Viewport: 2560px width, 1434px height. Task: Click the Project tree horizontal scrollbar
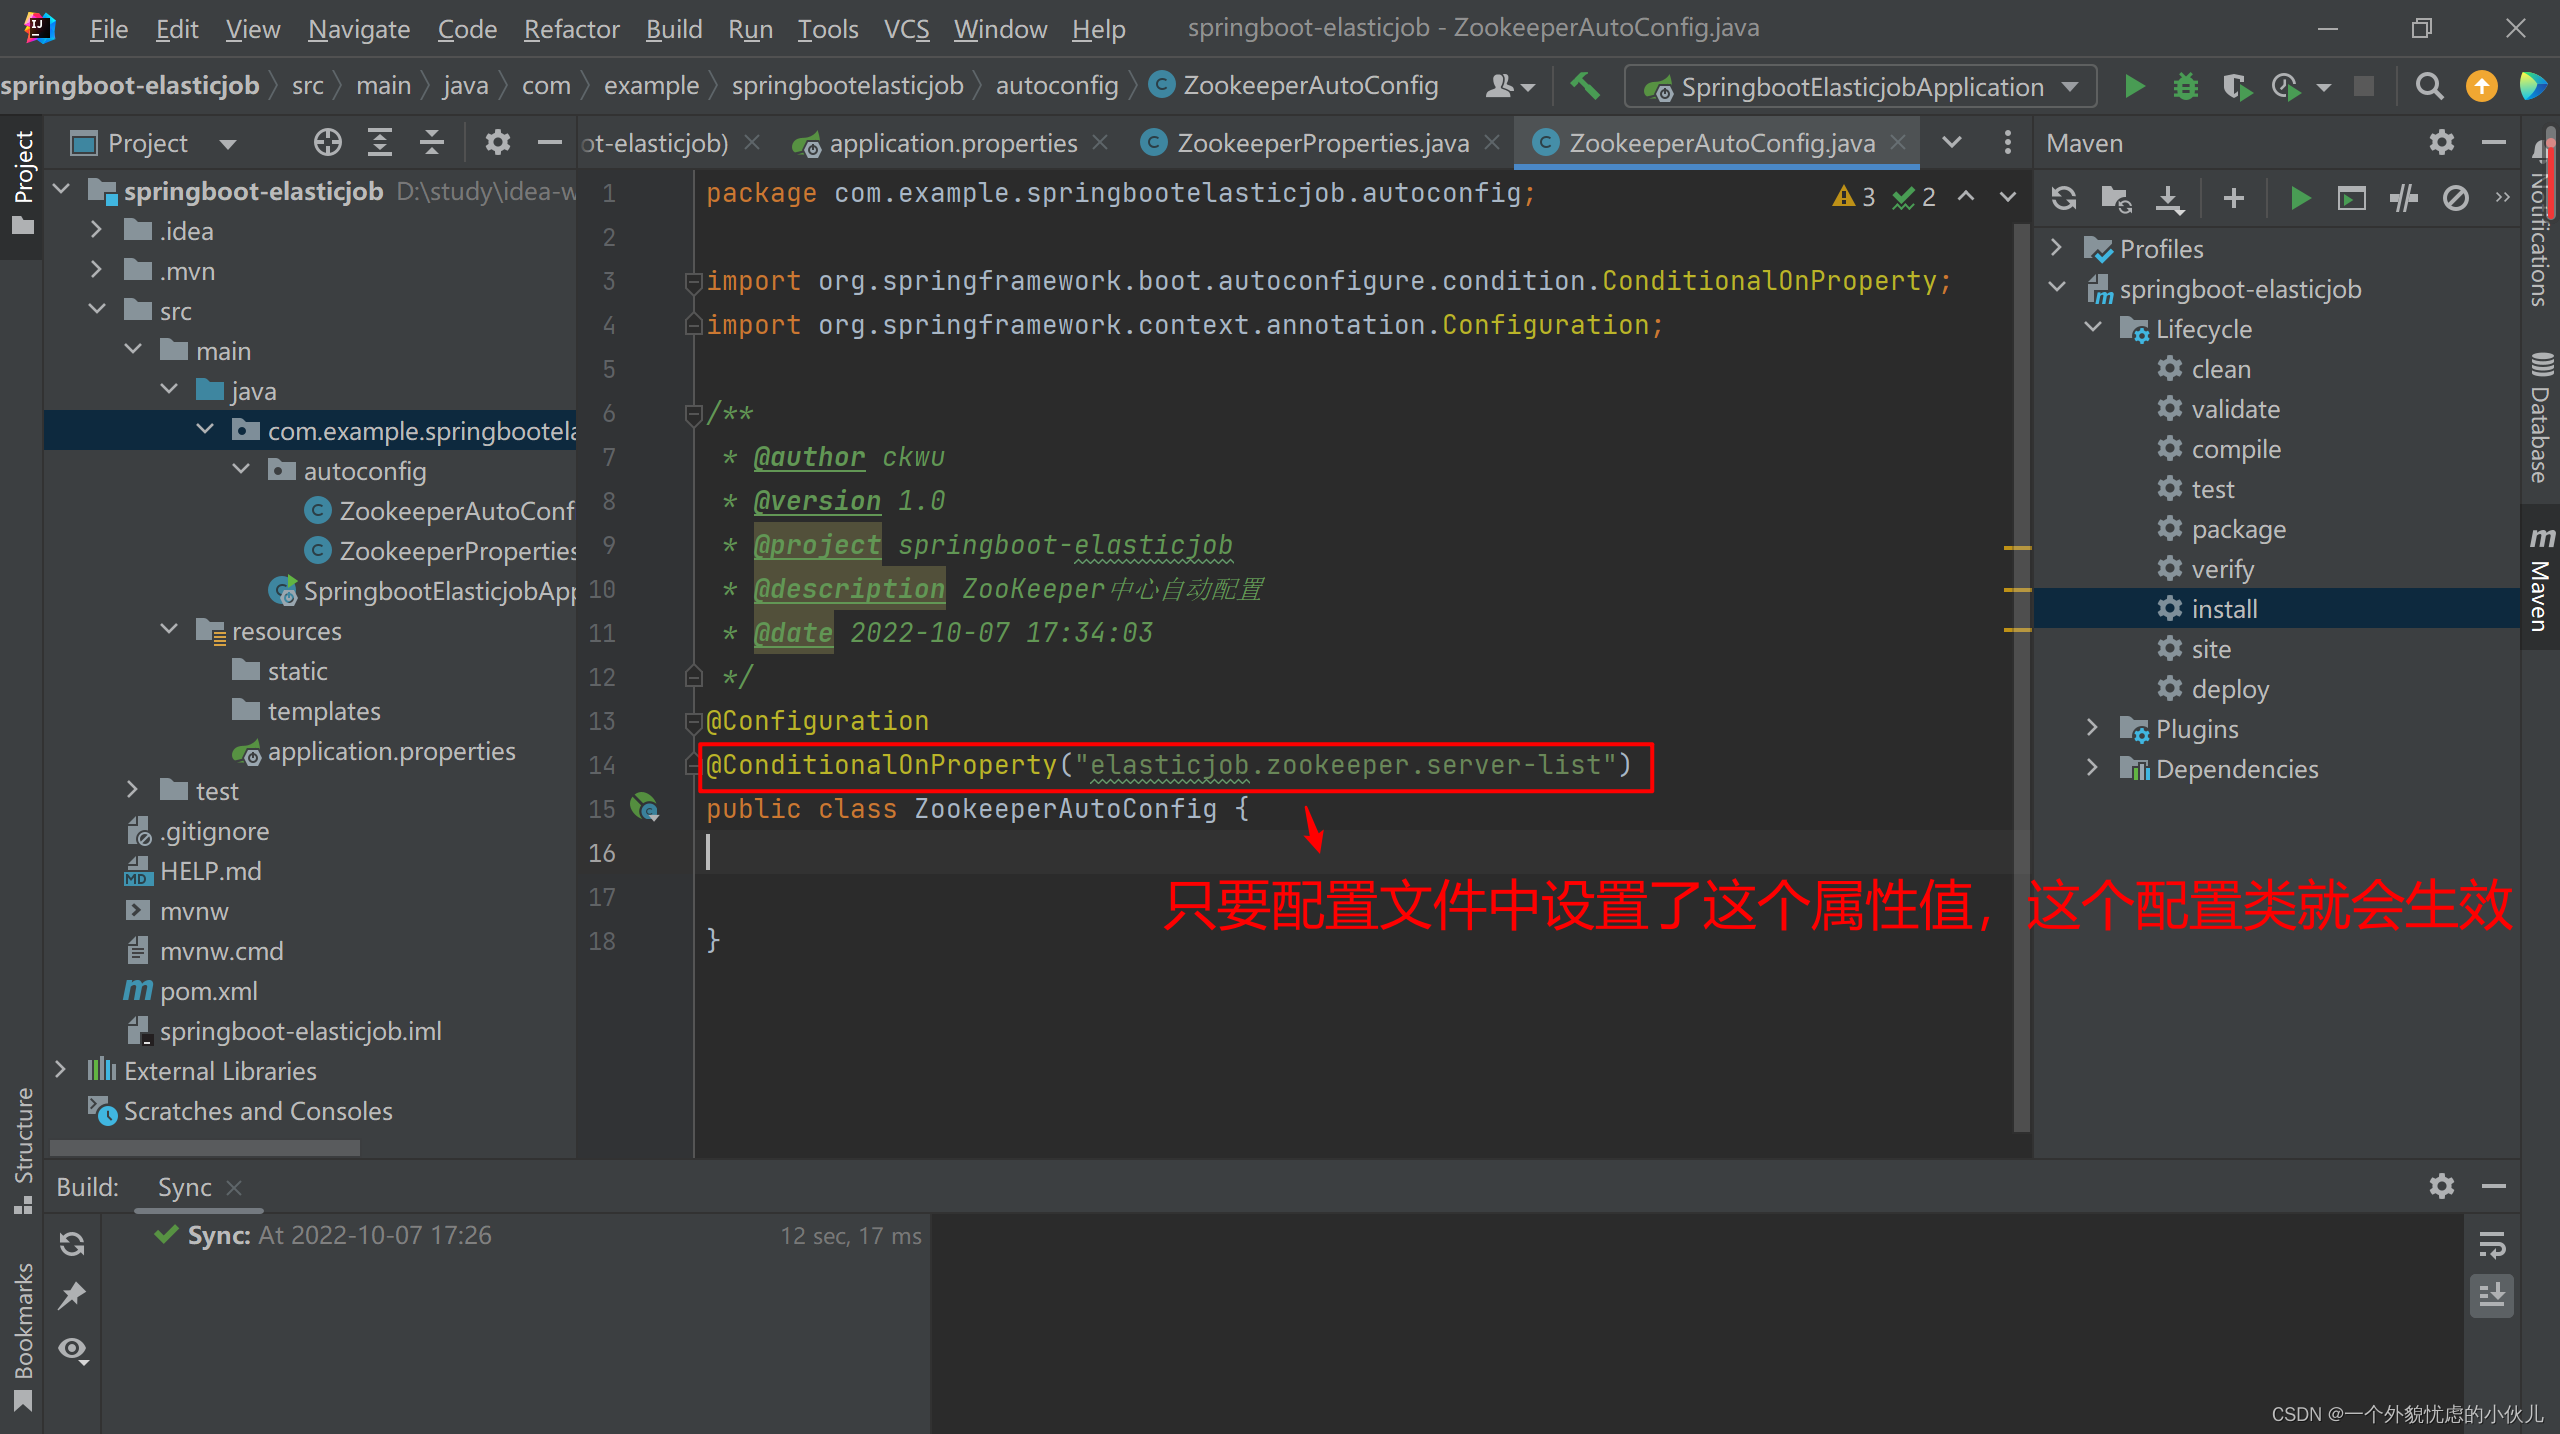205,1147
